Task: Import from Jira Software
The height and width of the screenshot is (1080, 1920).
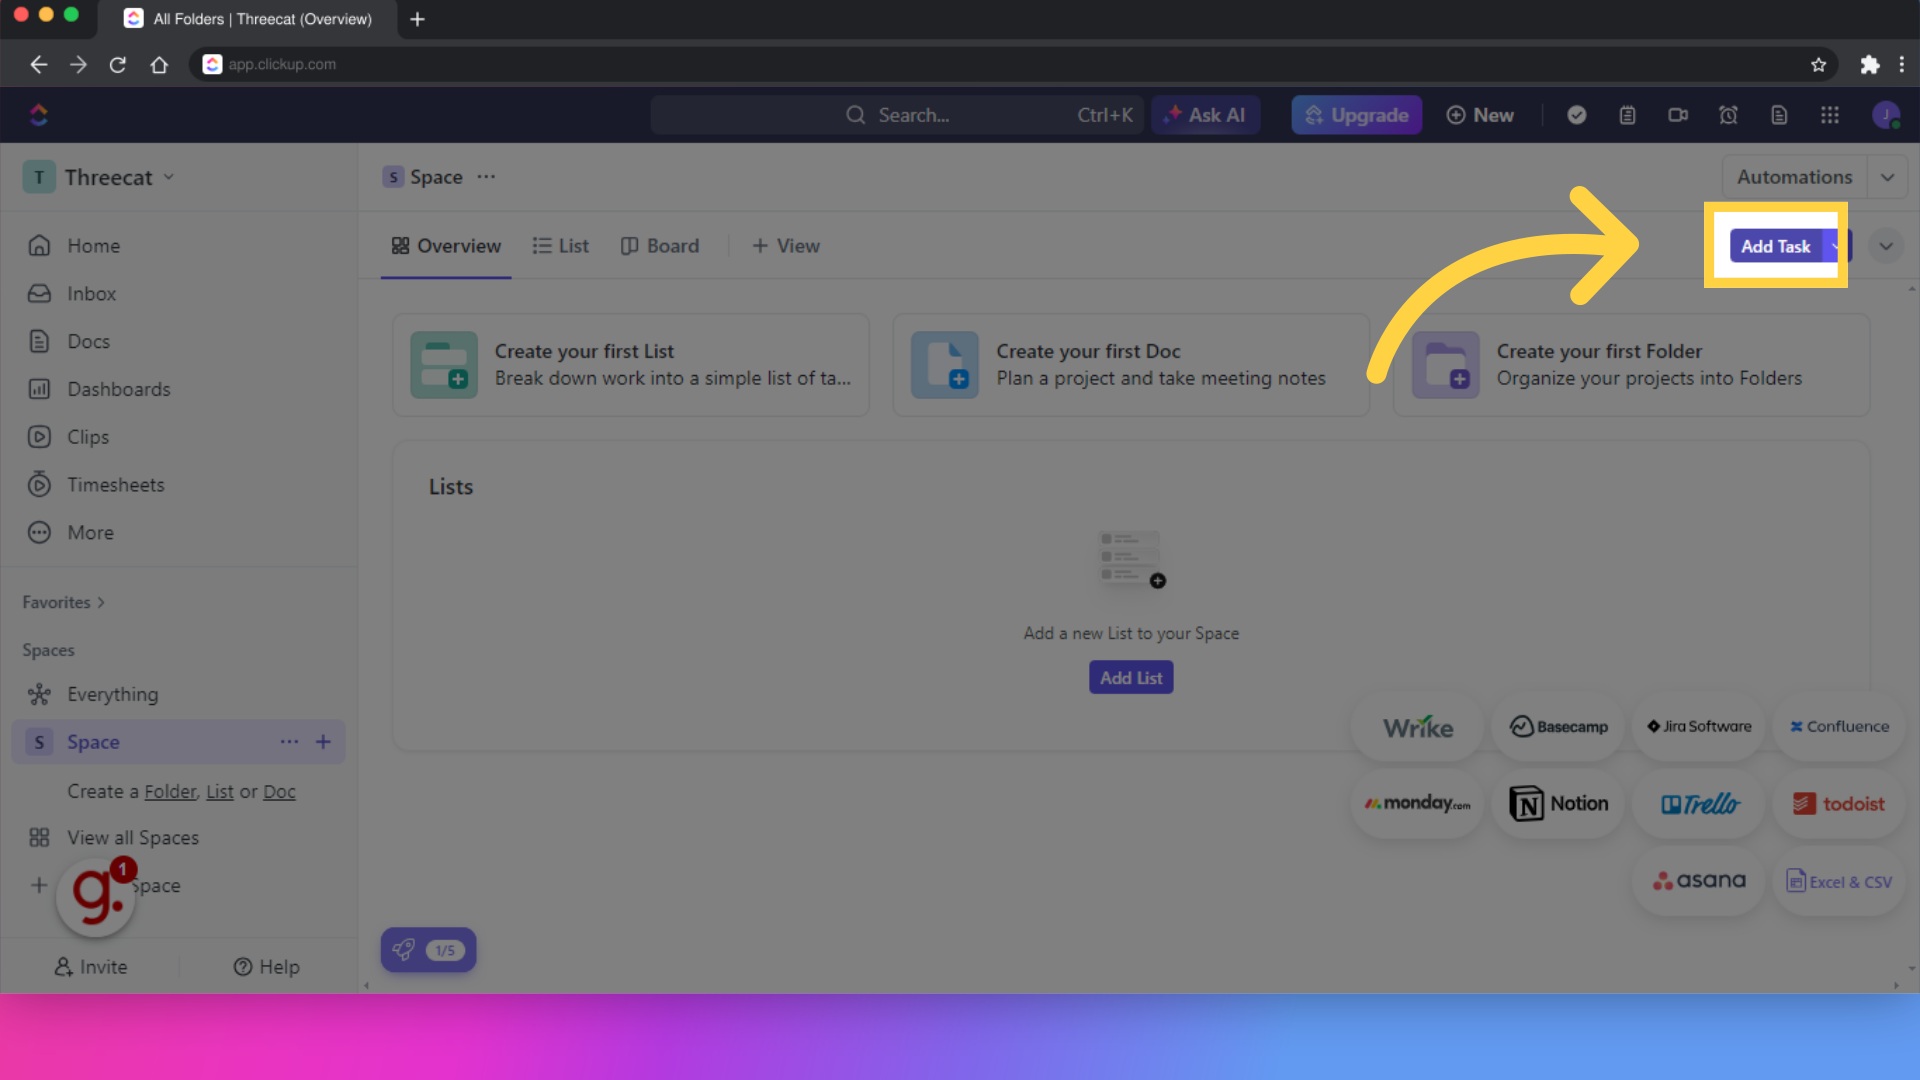Action: pyautogui.click(x=1699, y=727)
